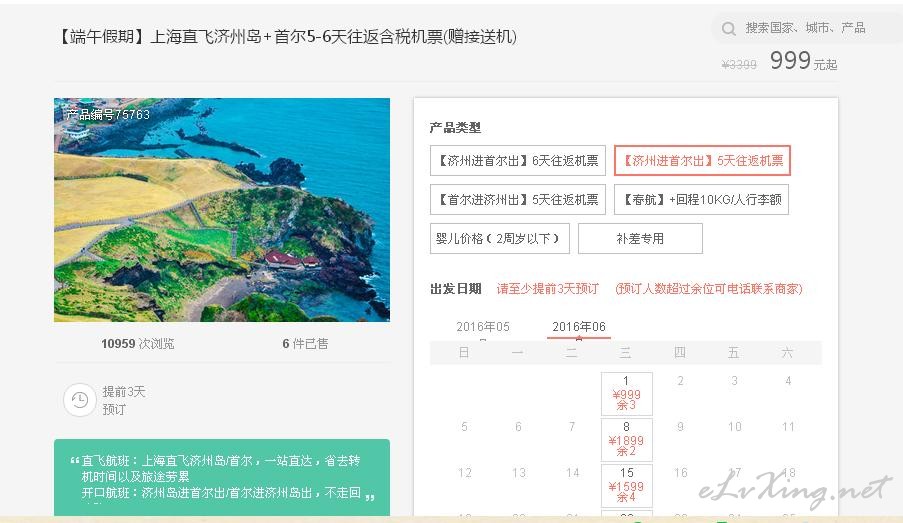Image resolution: width=903 pixels, height=523 pixels.
Task: Select 婴儿价格(2周岁以下) option
Action: tap(499, 238)
